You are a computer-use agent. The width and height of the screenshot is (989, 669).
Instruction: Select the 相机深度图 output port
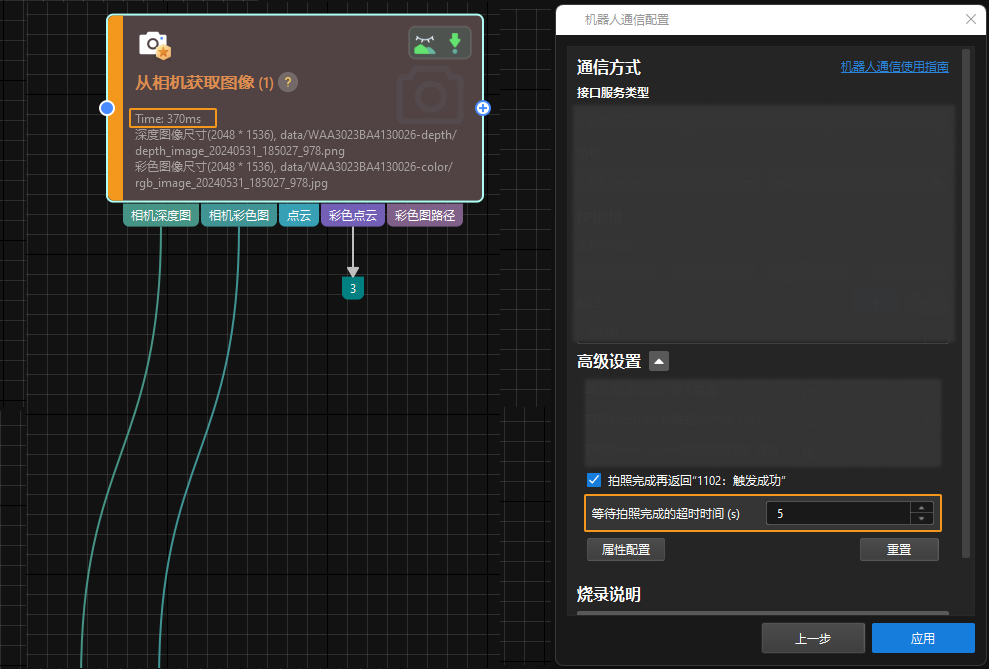tap(161, 216)
